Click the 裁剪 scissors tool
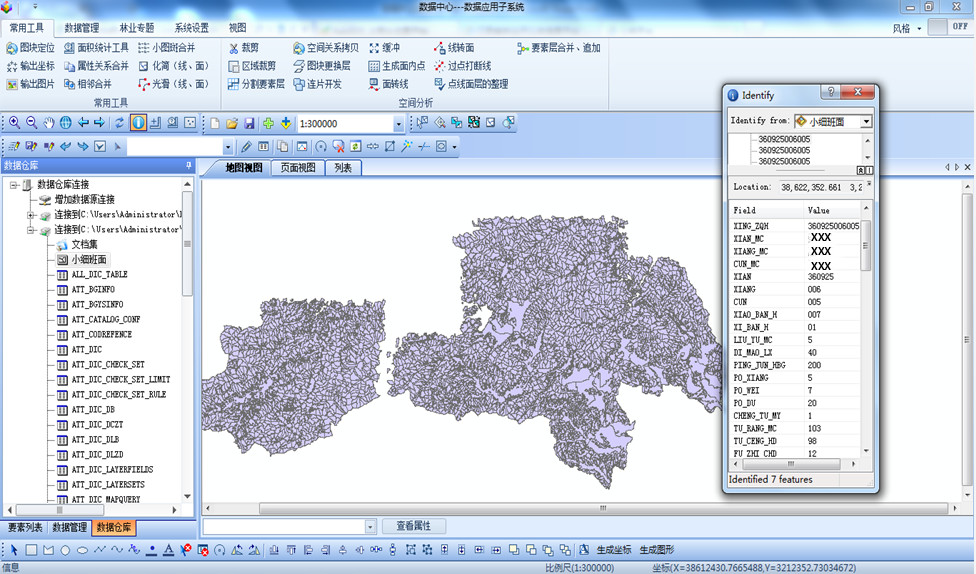This screenshot has width=976, height=574. coord(243,47)
